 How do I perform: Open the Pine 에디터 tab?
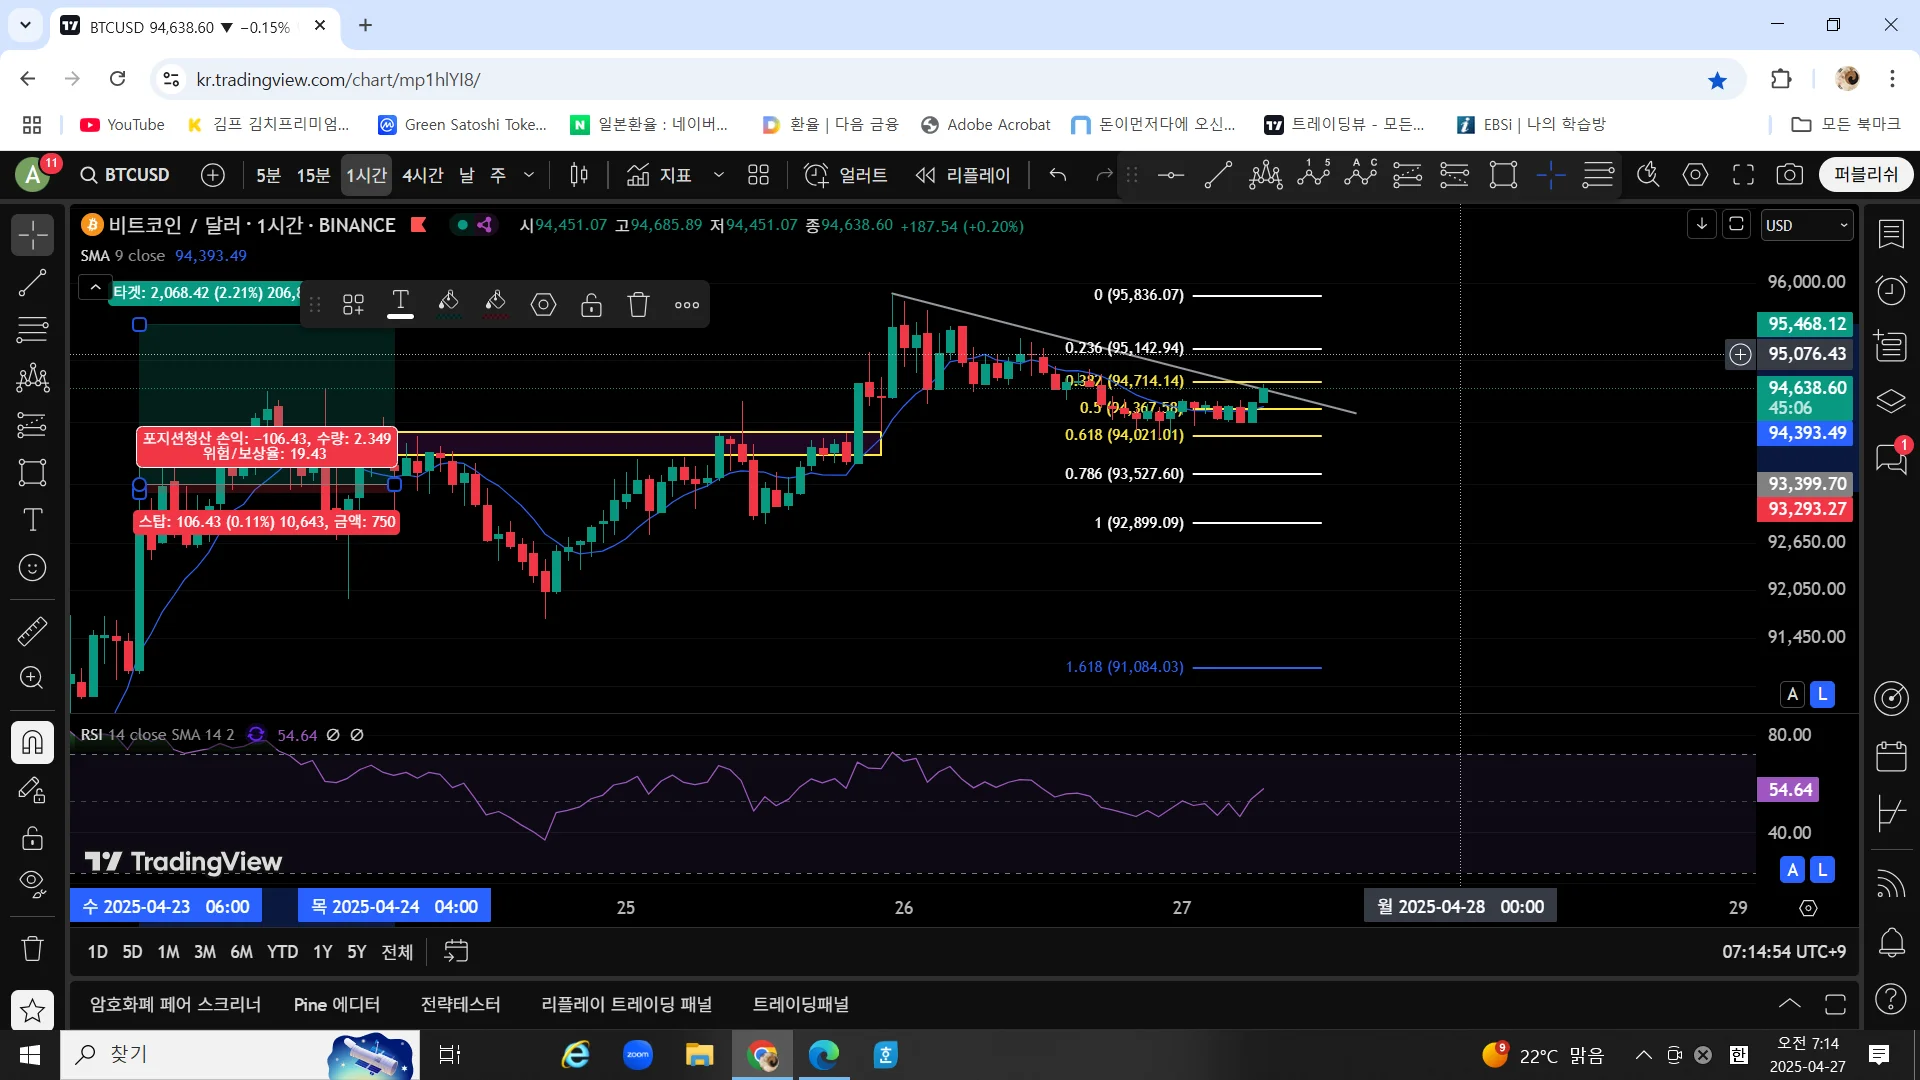point(336,1004)
